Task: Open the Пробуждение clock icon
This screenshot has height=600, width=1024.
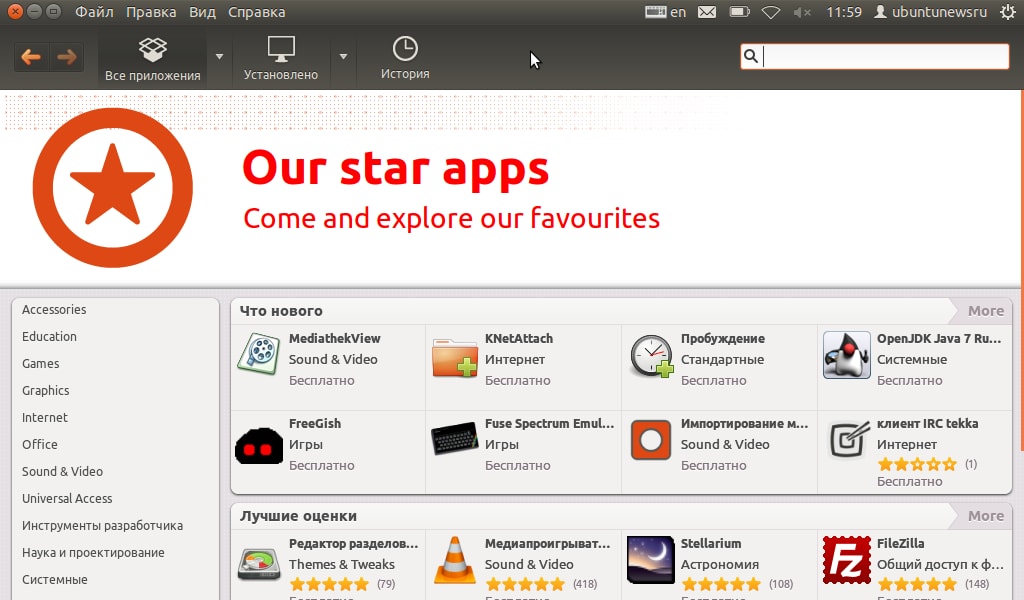Action: 651,356
